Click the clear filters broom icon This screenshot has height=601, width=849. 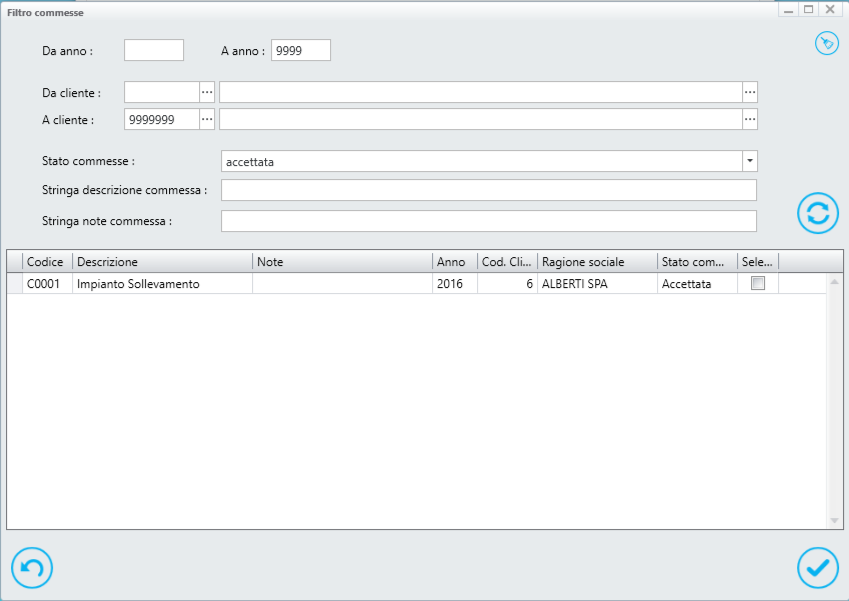pos(827,43)
